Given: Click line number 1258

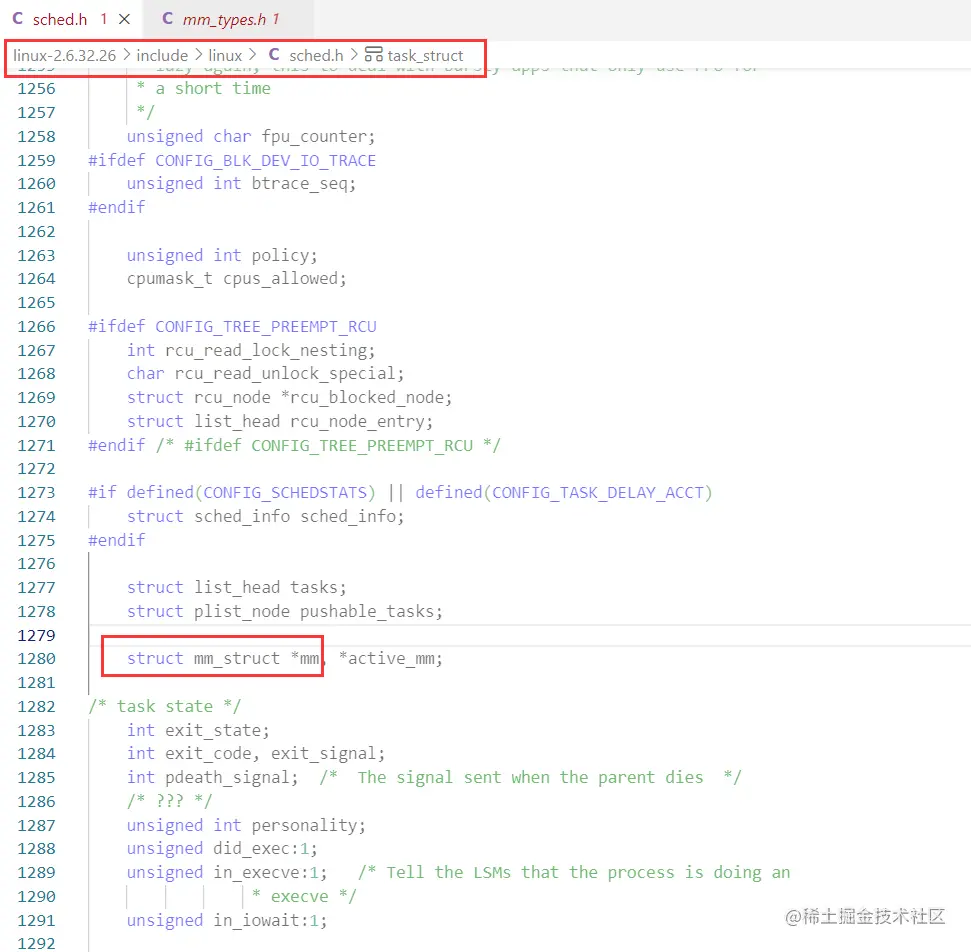Looking at the screenshot, I should (36, 136).
